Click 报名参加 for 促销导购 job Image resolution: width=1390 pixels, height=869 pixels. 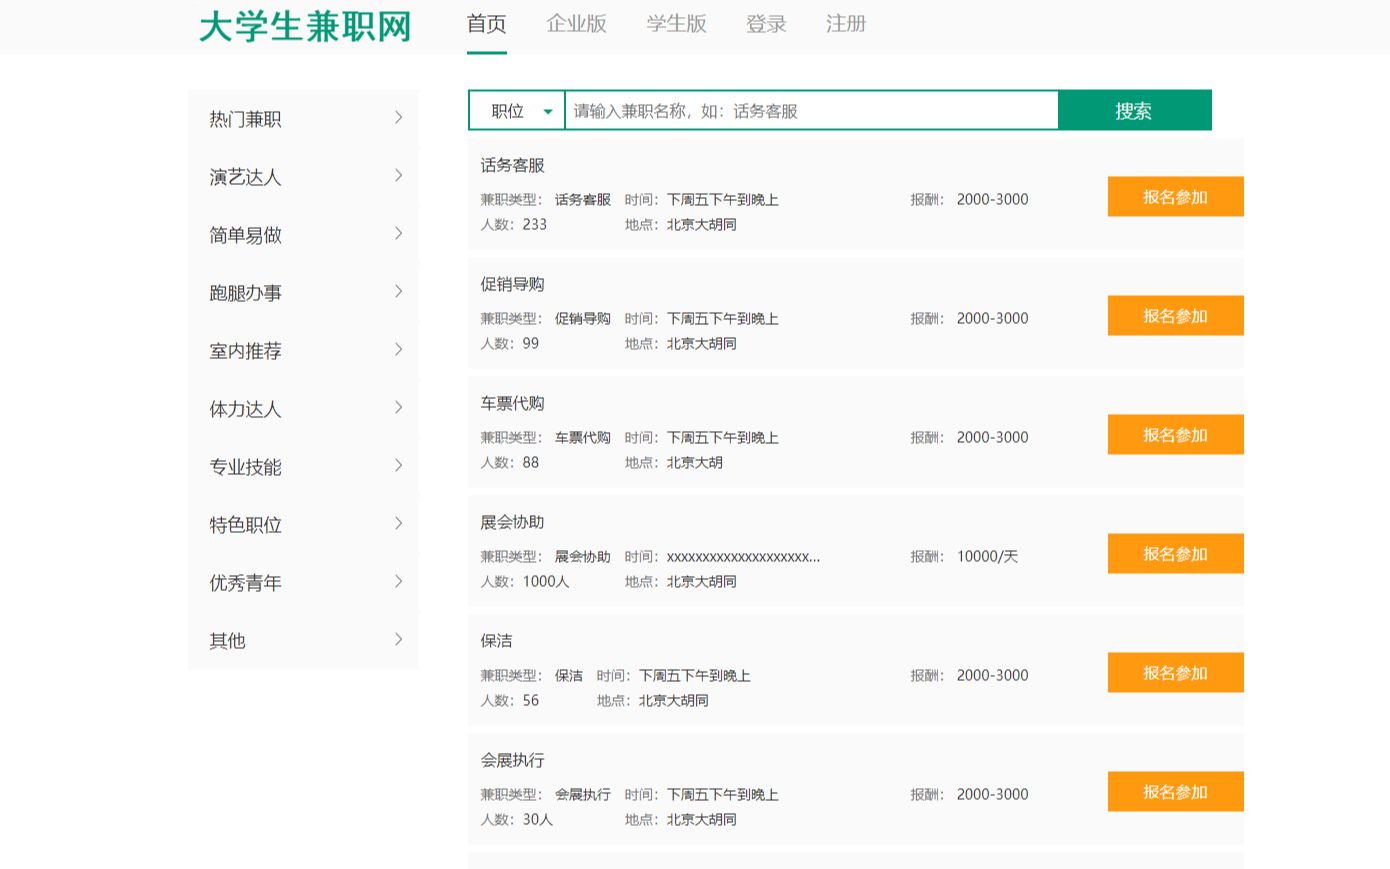pyautogui.click(x=1176, y=316)
